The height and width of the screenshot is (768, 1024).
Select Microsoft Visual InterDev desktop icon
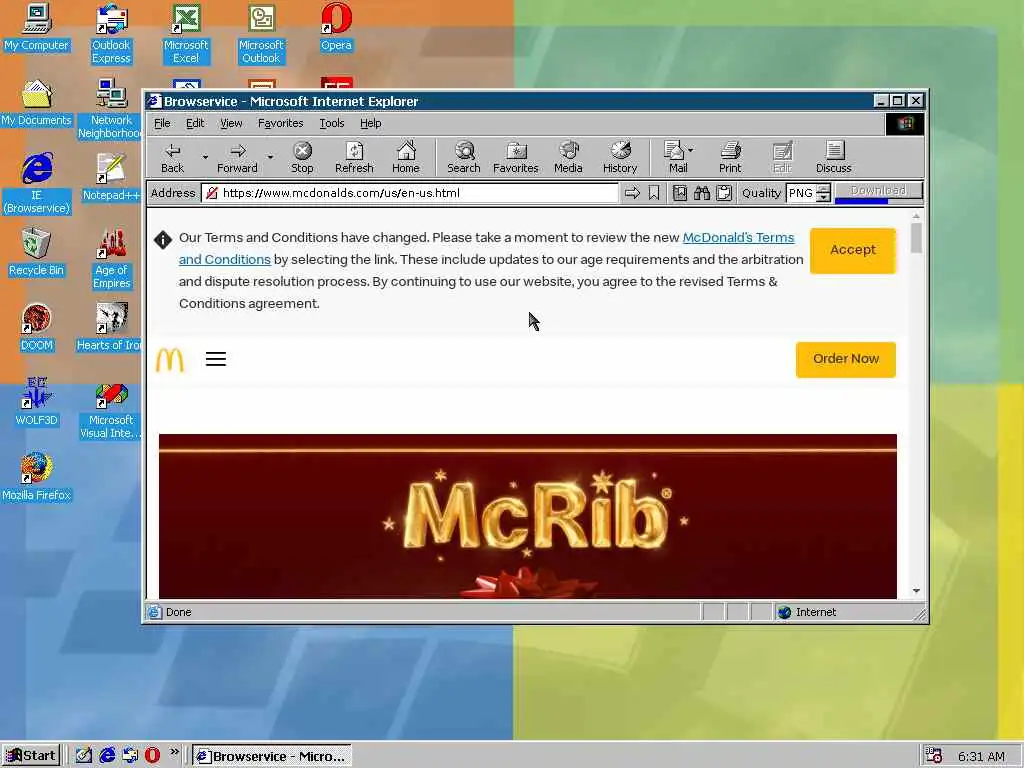click(x=110, y=409)
